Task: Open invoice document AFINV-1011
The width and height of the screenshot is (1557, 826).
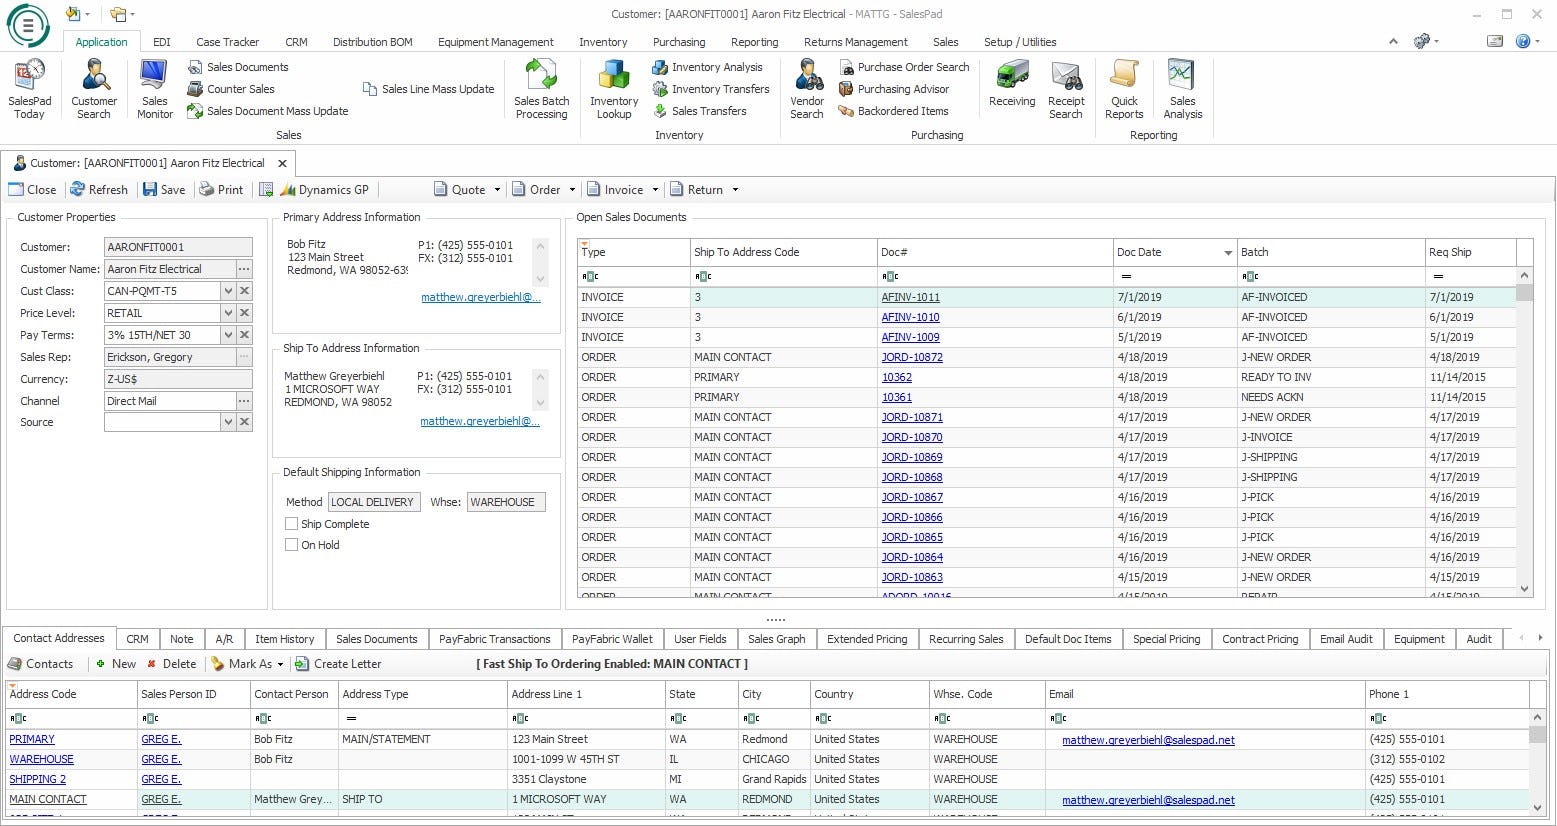Action: click(910, 297)
